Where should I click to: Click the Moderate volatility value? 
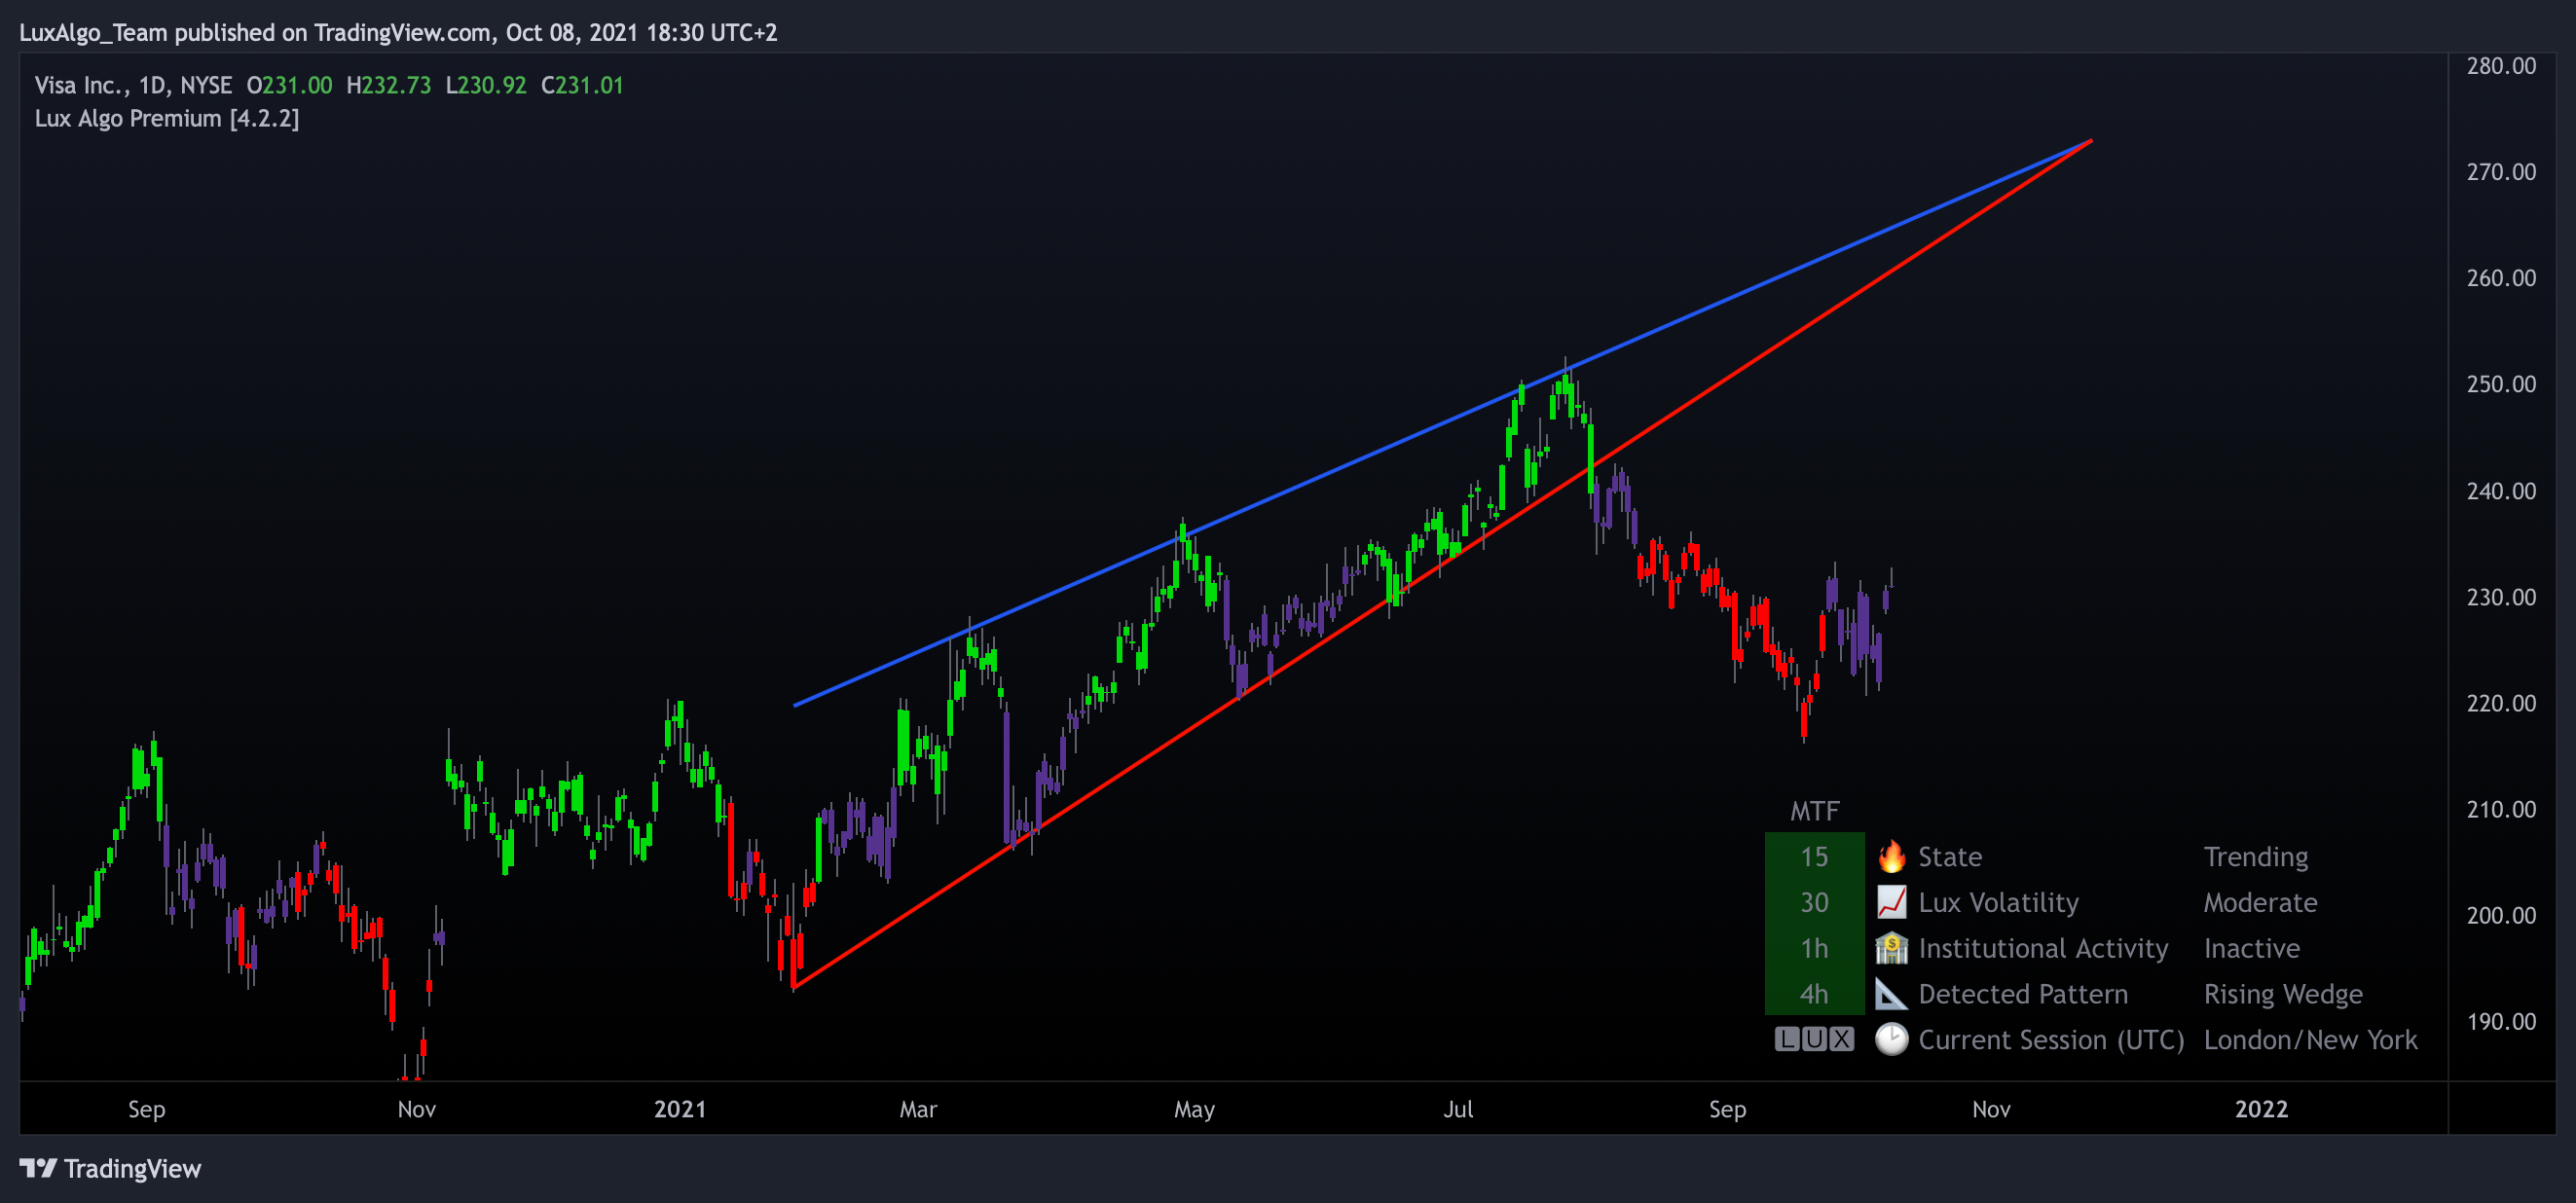click(x=2260, y=903)
